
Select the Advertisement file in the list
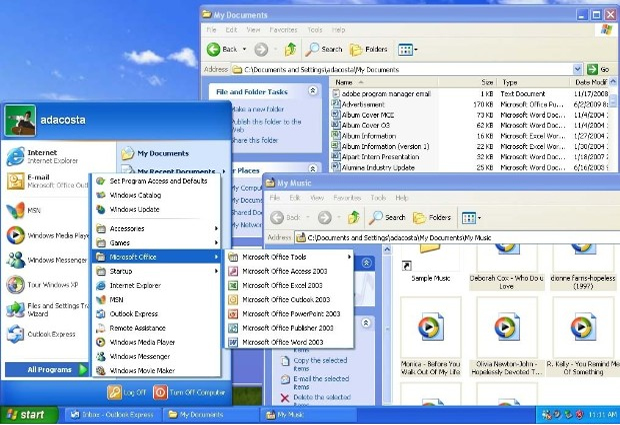click(363, 104)
